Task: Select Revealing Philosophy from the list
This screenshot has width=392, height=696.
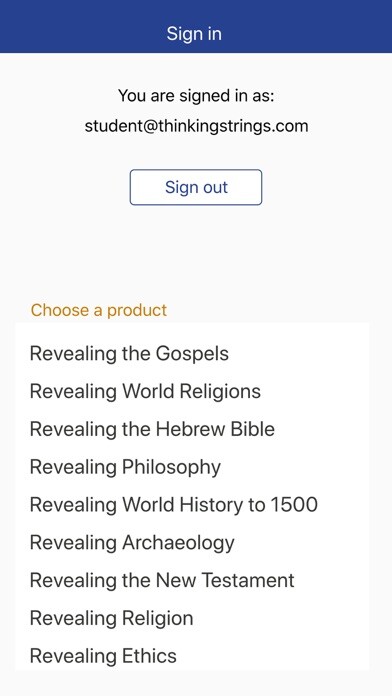Action: click(x=192, y=467)
